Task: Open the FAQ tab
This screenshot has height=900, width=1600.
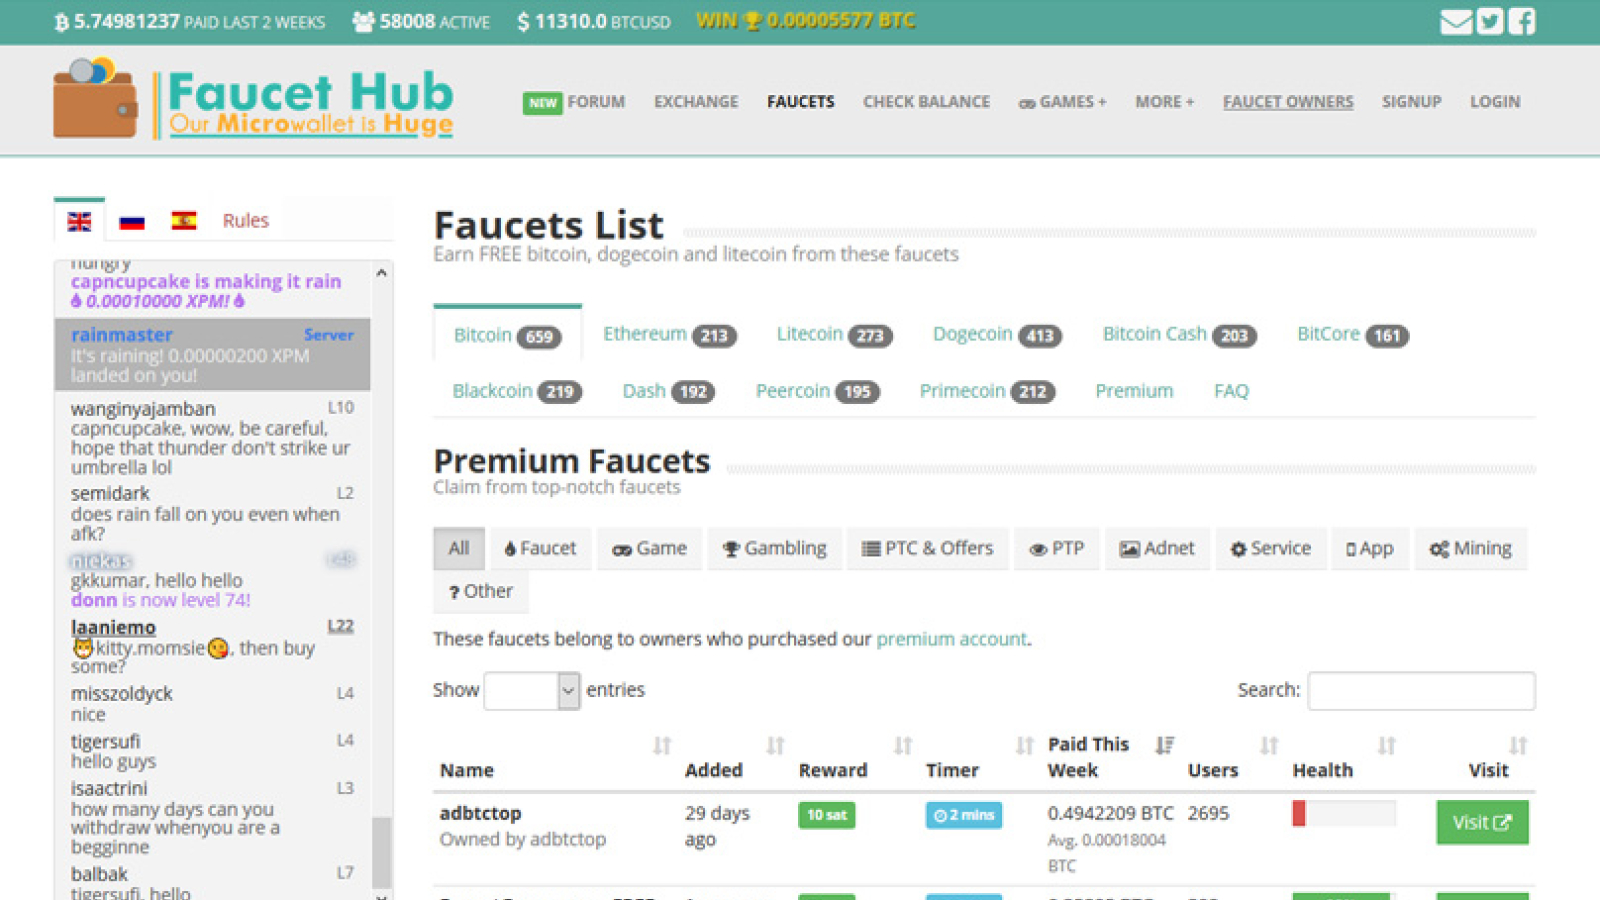Action: [x=1231, y=391]
